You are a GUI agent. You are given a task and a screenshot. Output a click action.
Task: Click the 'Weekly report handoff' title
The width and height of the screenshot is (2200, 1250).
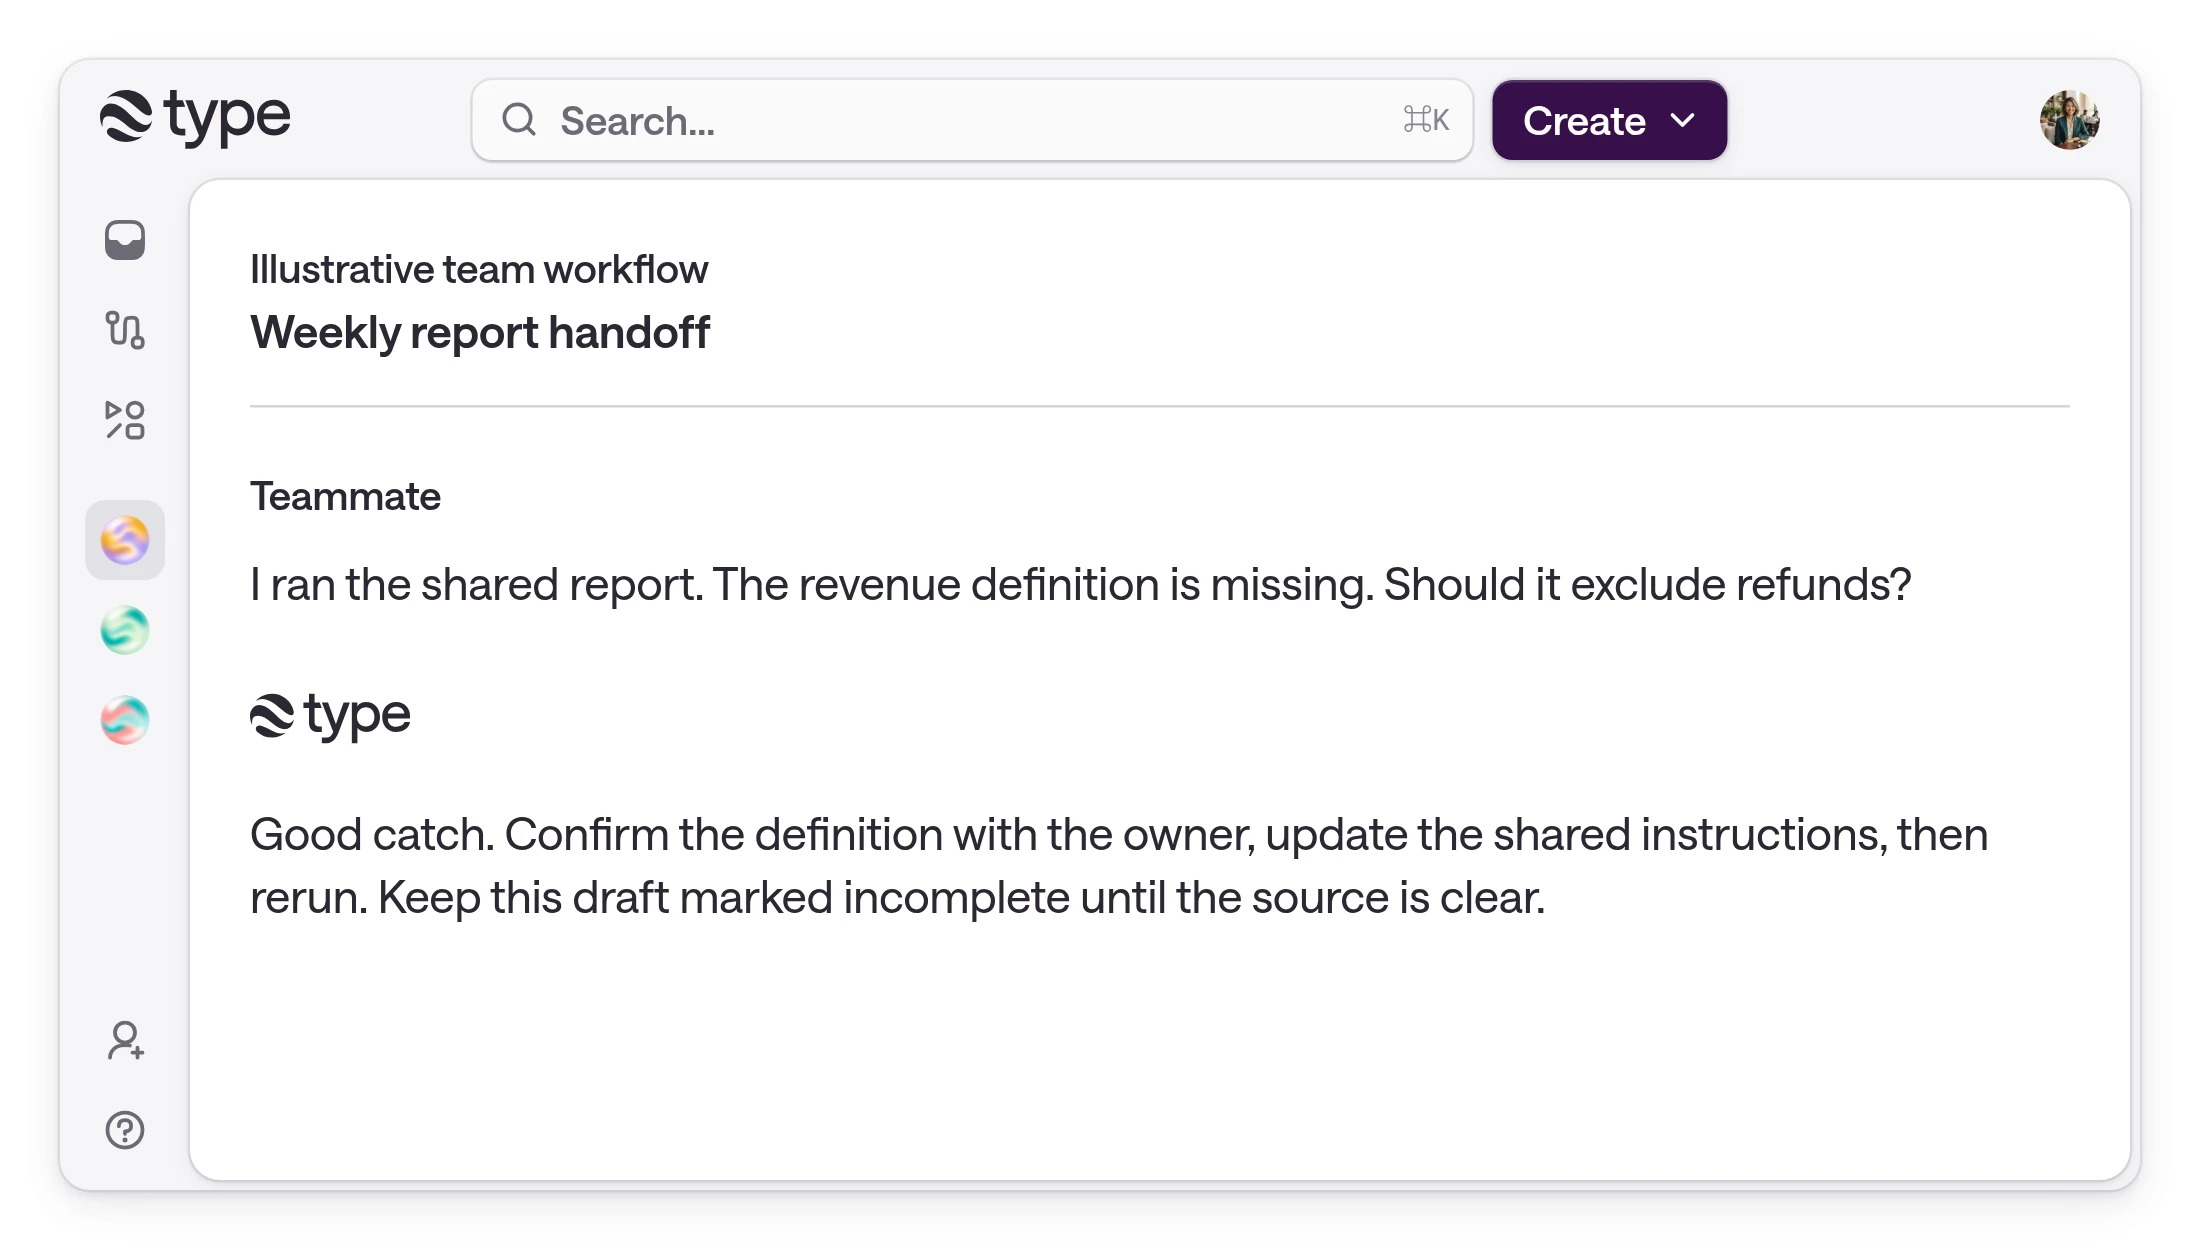[x=480, y=332]
